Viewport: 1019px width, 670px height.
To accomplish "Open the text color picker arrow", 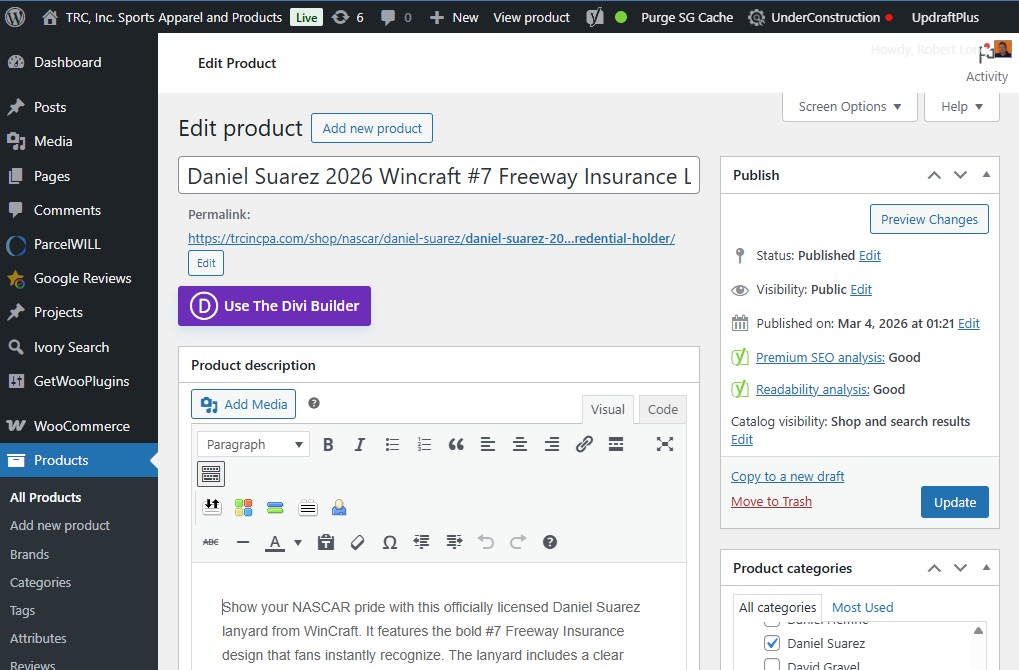I will (298, 542).
